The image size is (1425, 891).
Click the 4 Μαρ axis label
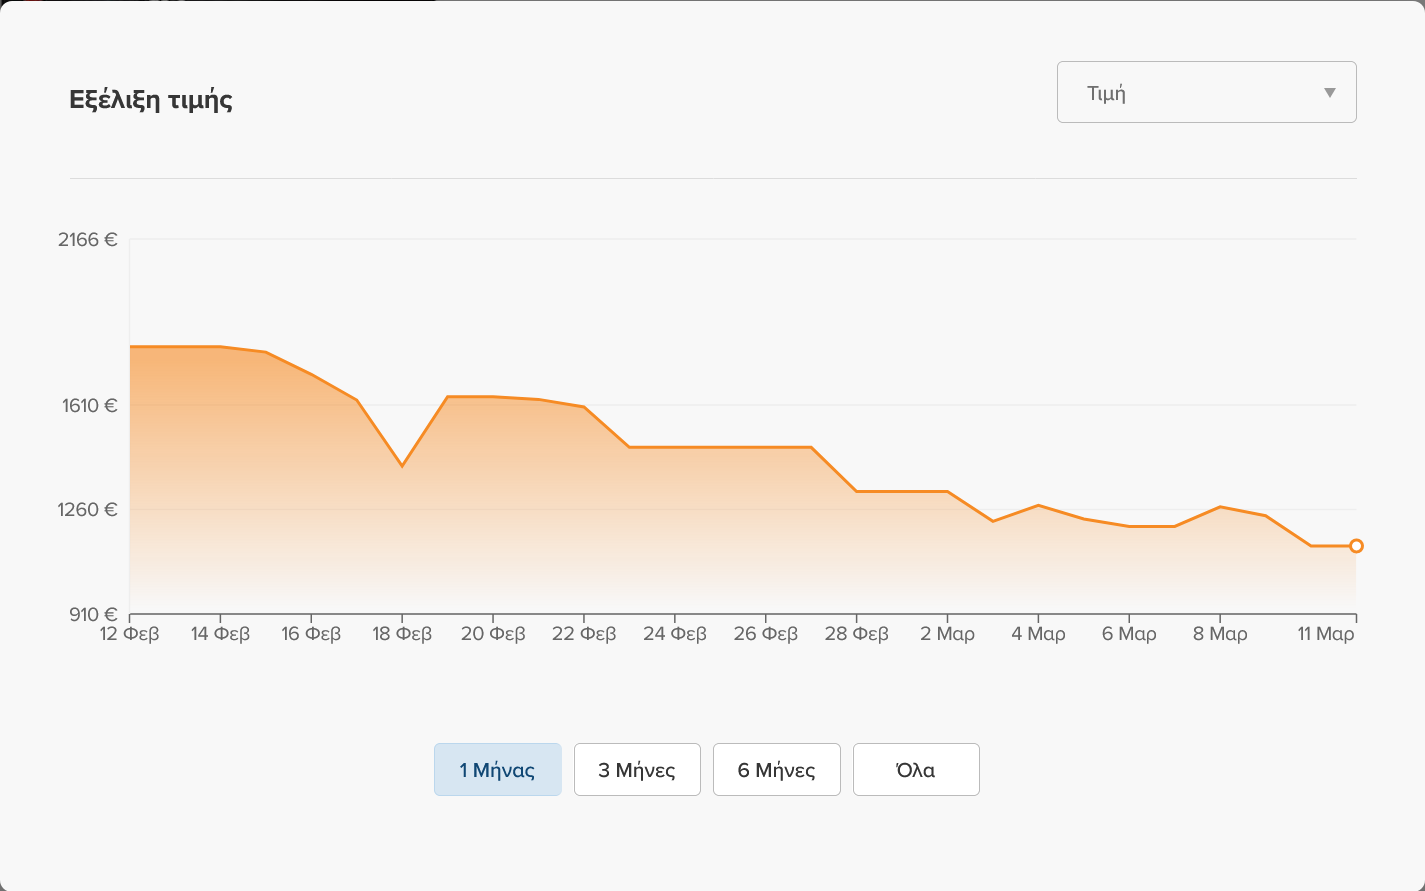coord(1038,634)
